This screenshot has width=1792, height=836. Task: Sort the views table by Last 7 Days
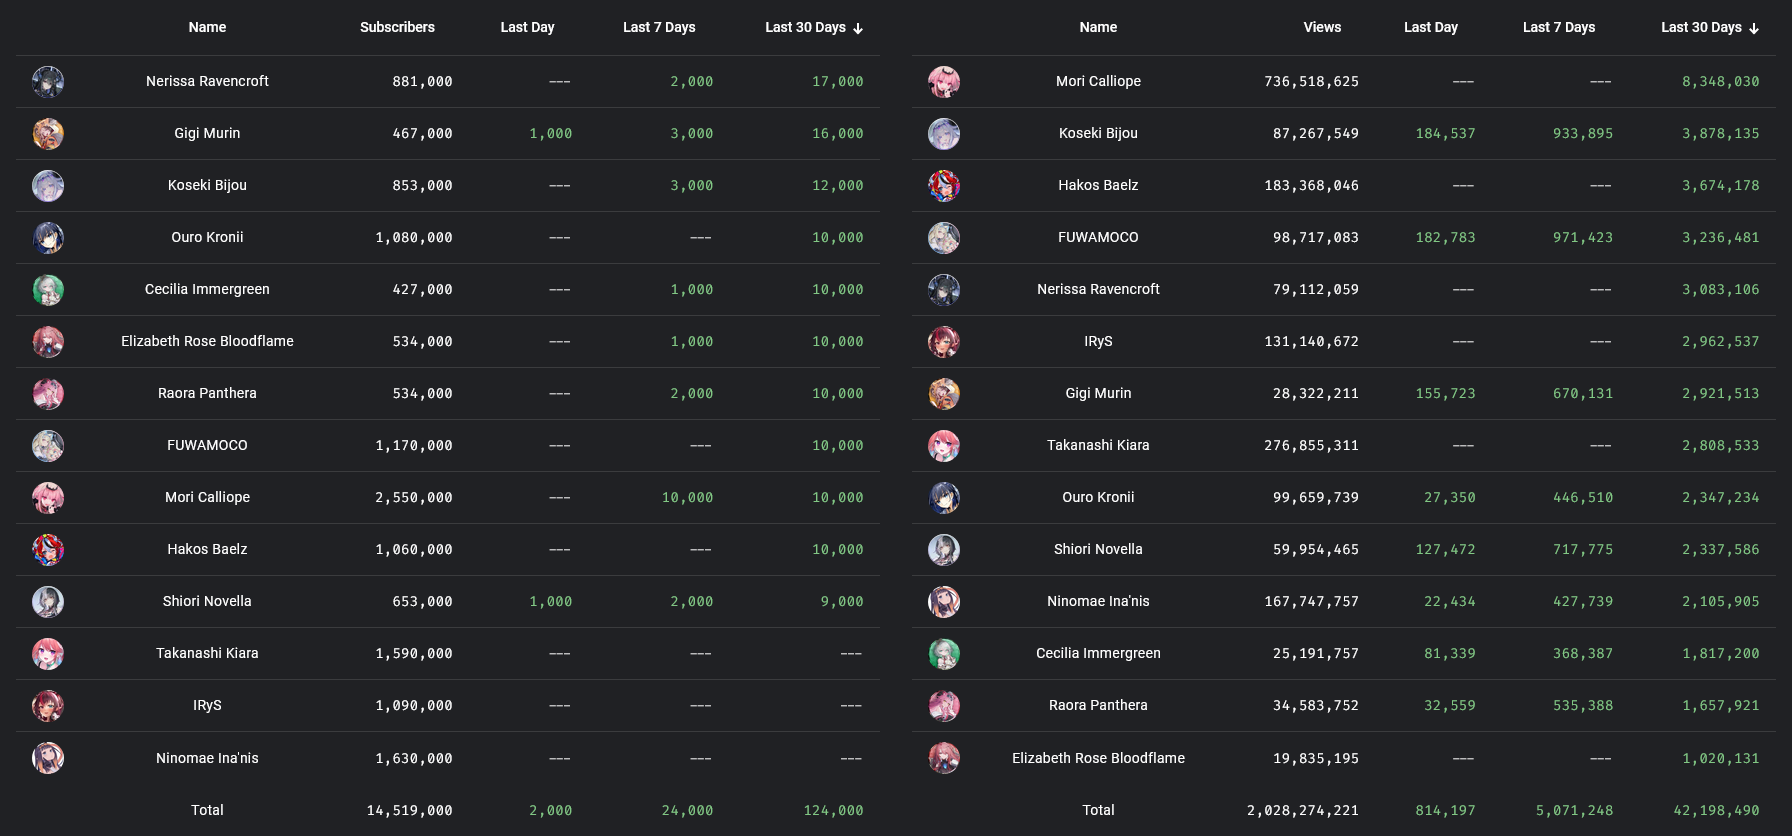pyautogui.click(x=1558, y=27)
